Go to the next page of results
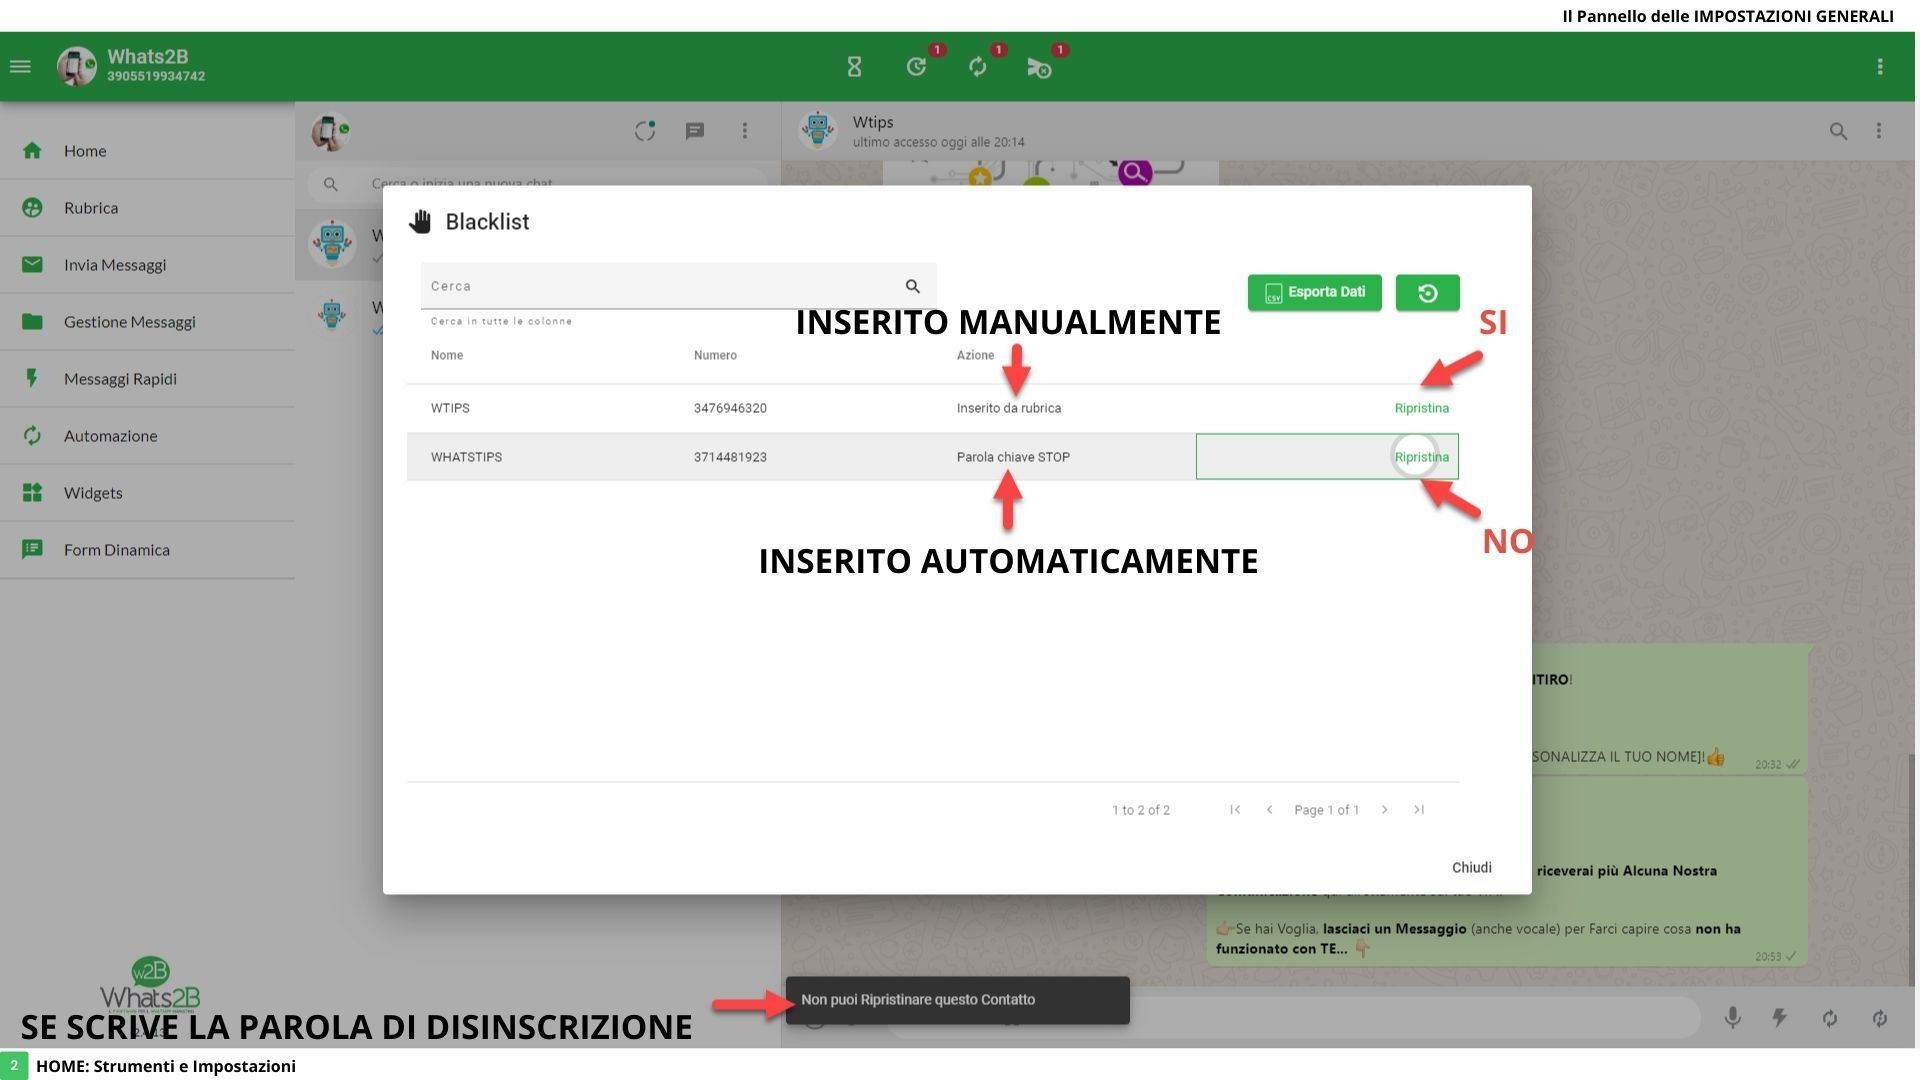1920x1080 pixels. (1385, 810)
